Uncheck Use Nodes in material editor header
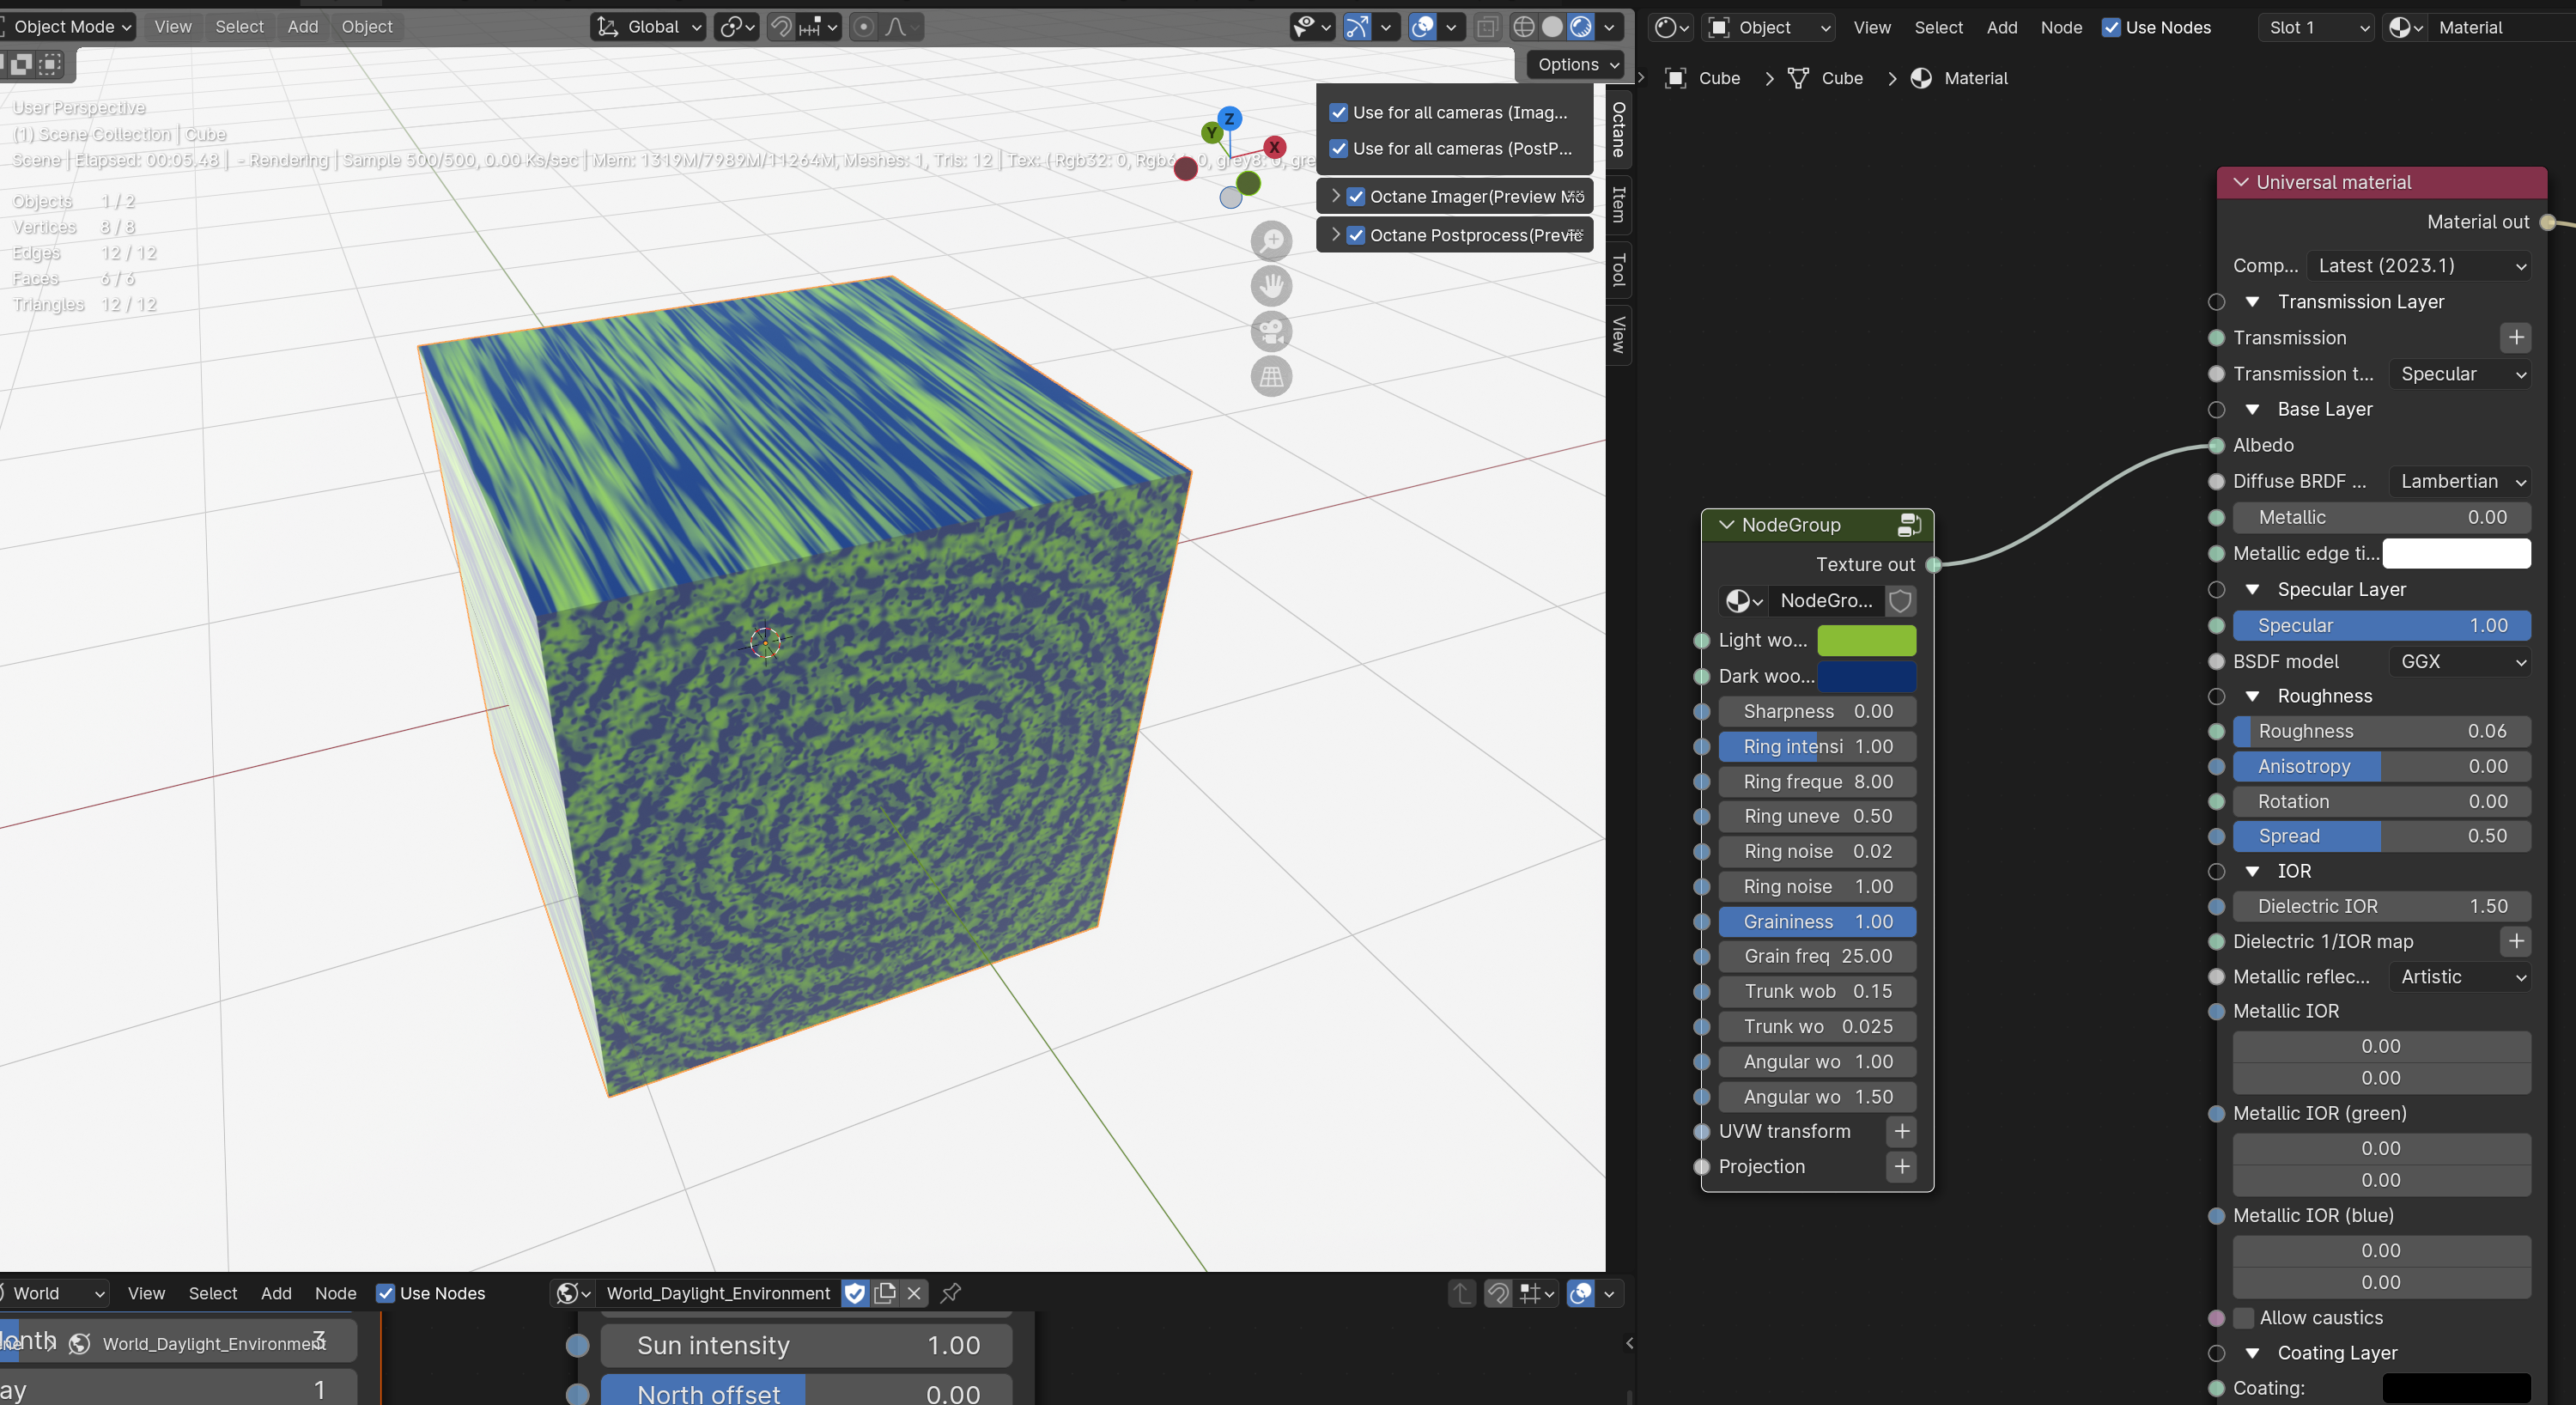Image resolution: width=2576 pixels, height=1405 pixels. click(2111, 28)
